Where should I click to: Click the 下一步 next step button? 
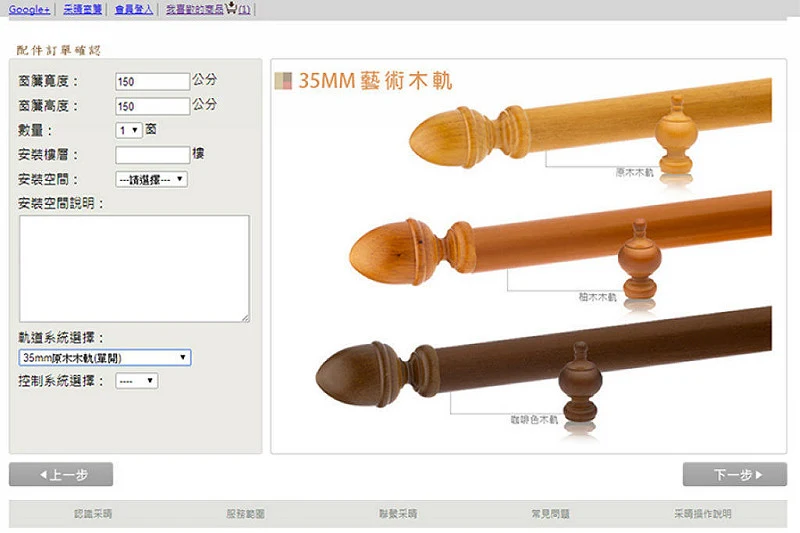click(735, 474)
